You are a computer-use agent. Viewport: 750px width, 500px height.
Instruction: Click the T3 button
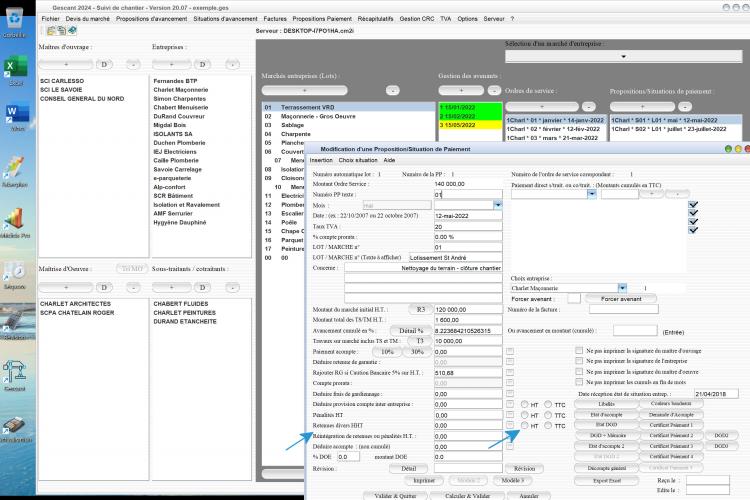coord(420,341)
